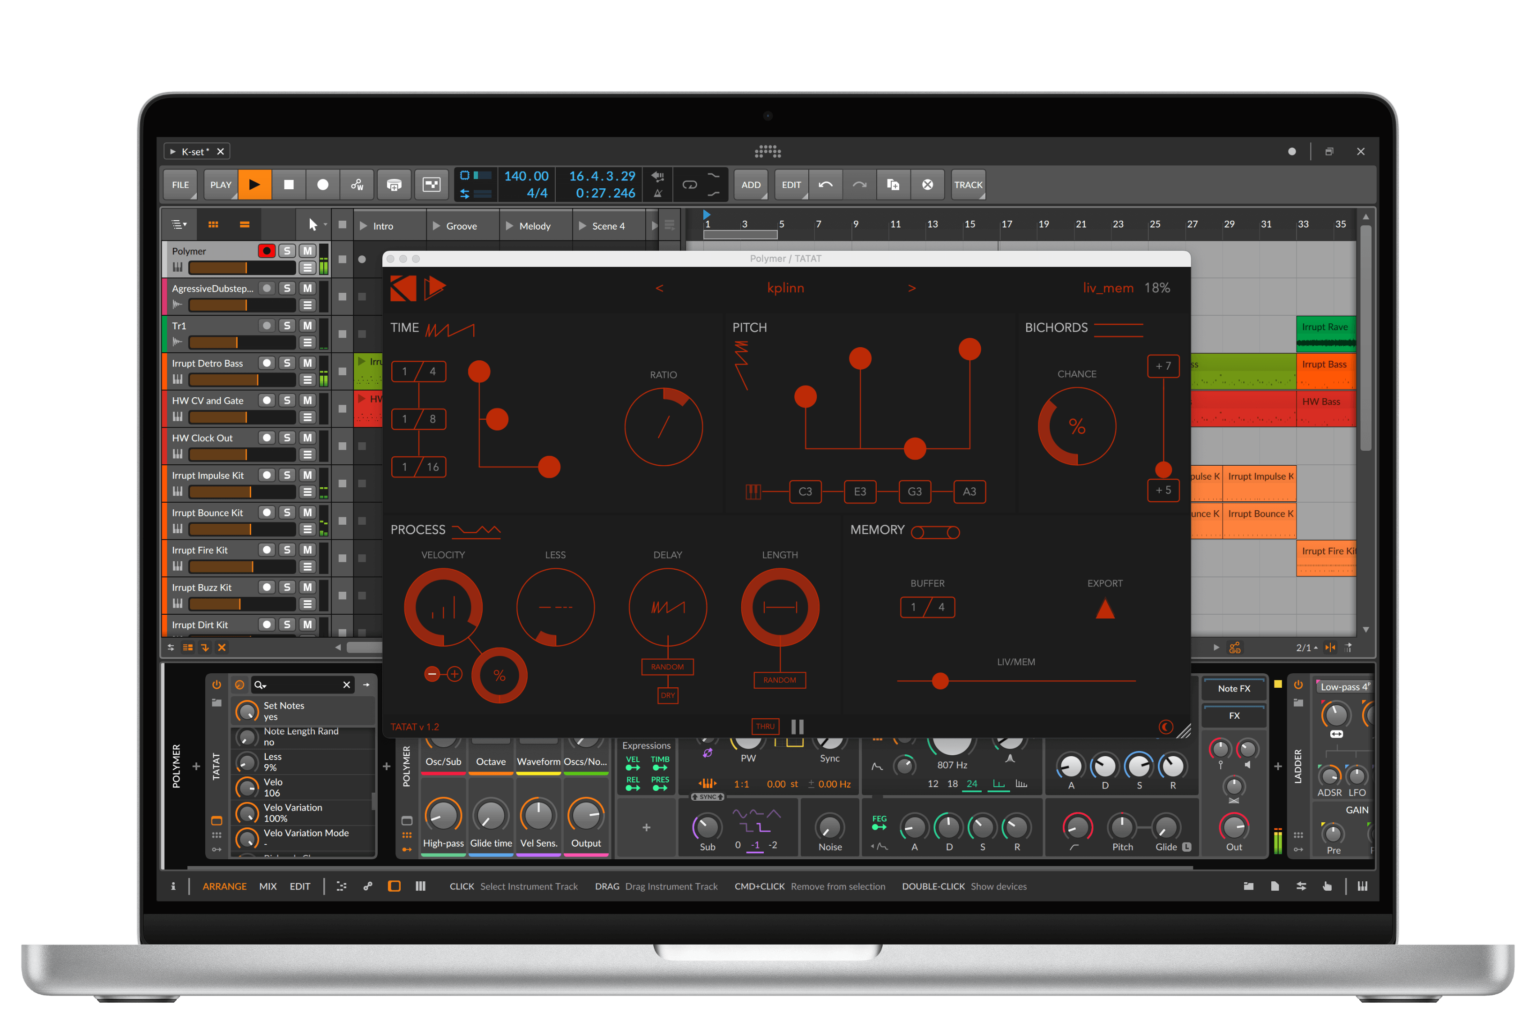The width and height of the screenshot is (1536, 1012).
Task: Select the K-set project tab
Action: click(x=195, y=151)
